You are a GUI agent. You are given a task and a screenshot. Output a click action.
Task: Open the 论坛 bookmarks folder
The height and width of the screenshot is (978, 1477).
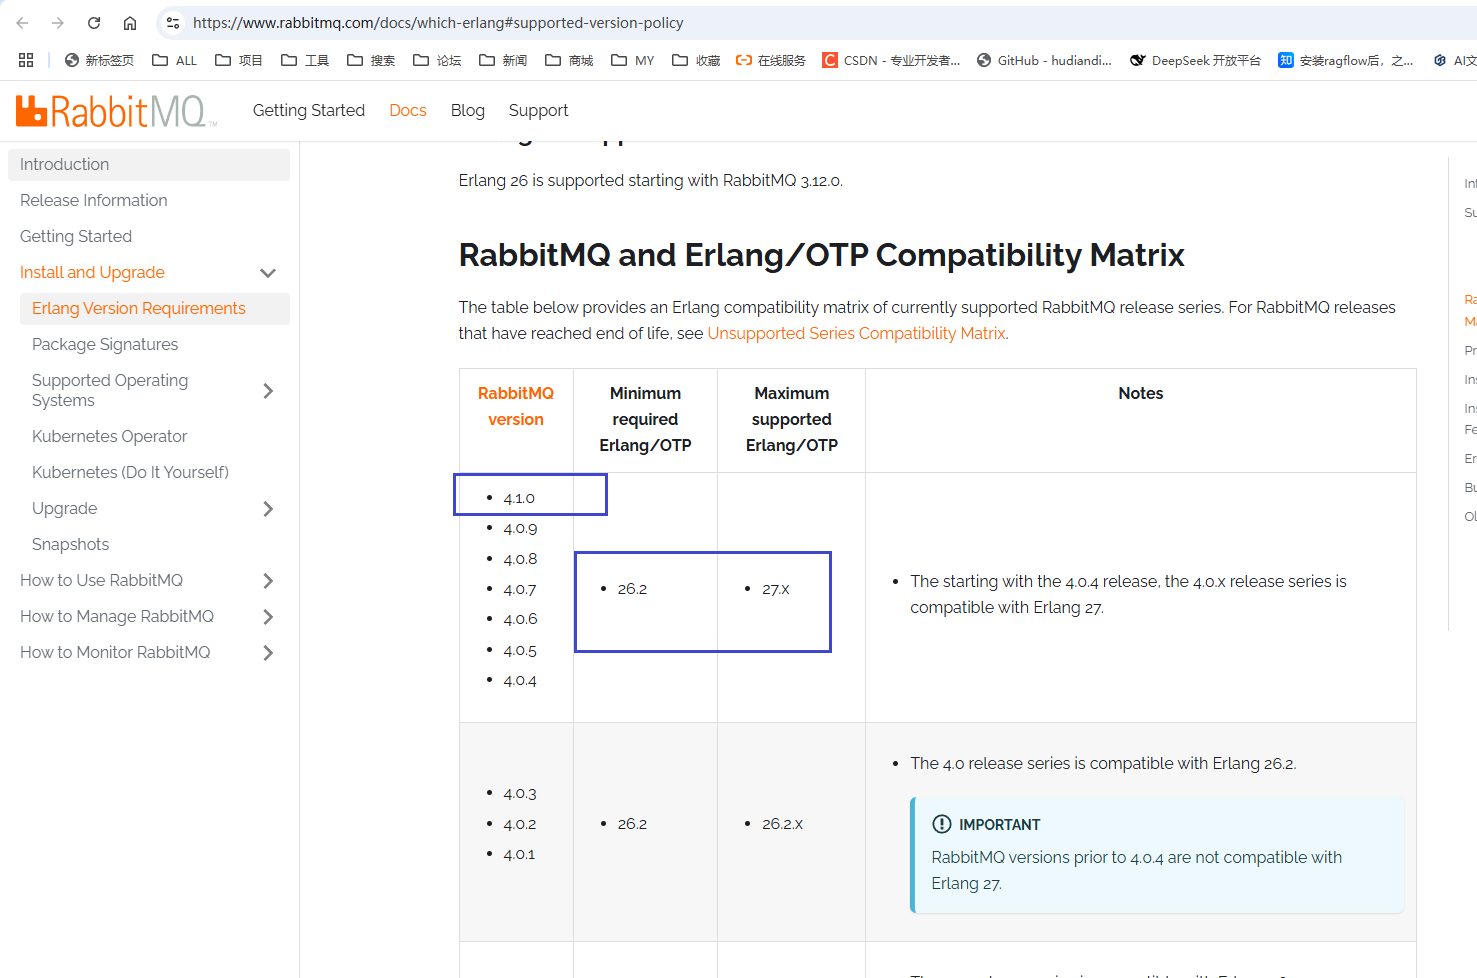(x=437, y=60)
